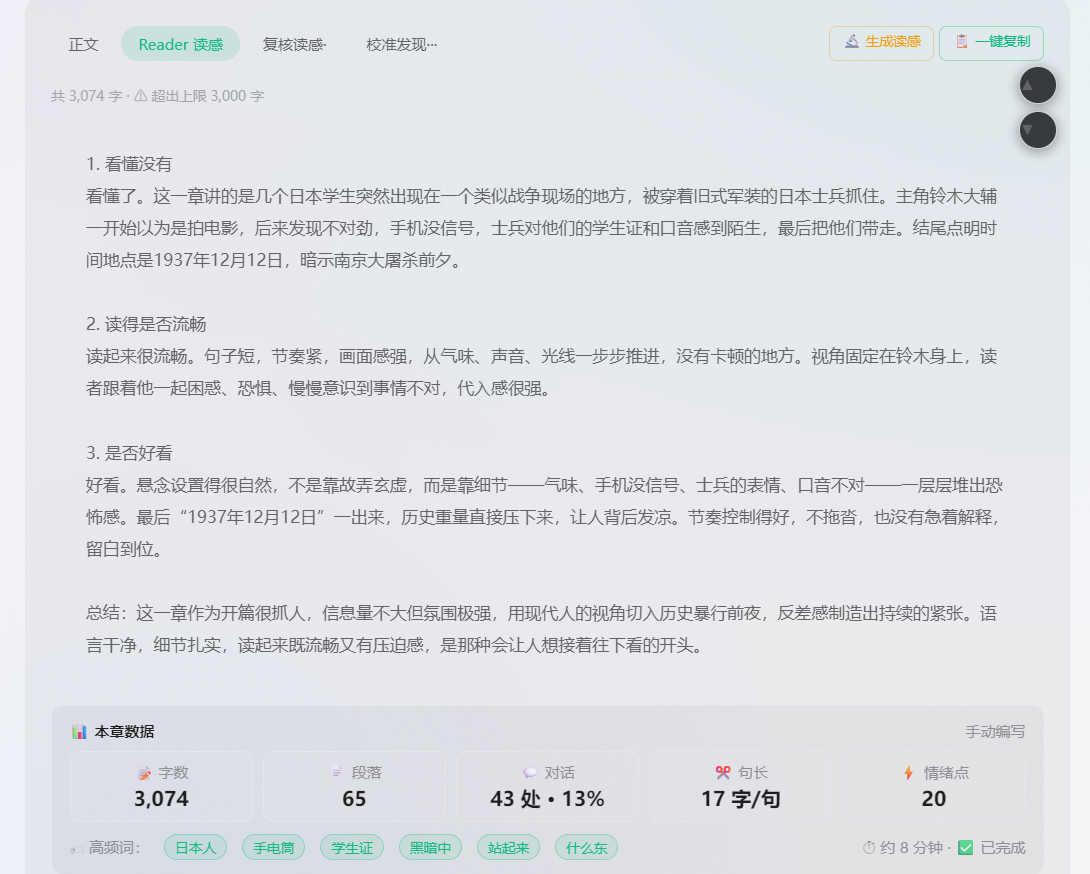Open the 段落 65 stat card
Viewport: 1090px width, 874px height.
point(354,786)
